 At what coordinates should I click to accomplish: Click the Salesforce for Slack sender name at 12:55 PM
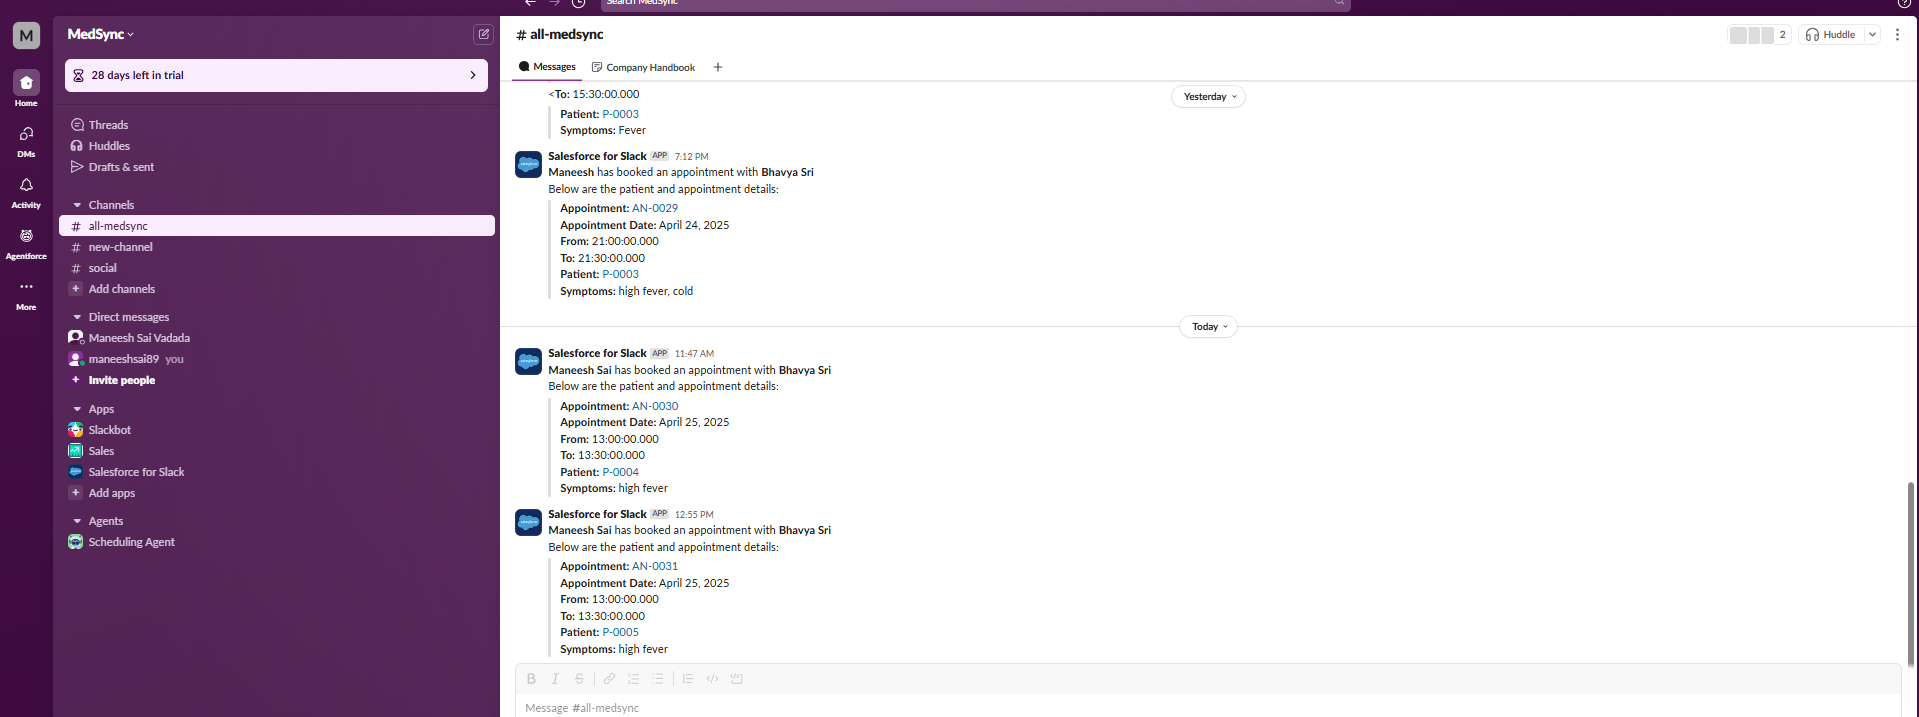click(597, 514)
